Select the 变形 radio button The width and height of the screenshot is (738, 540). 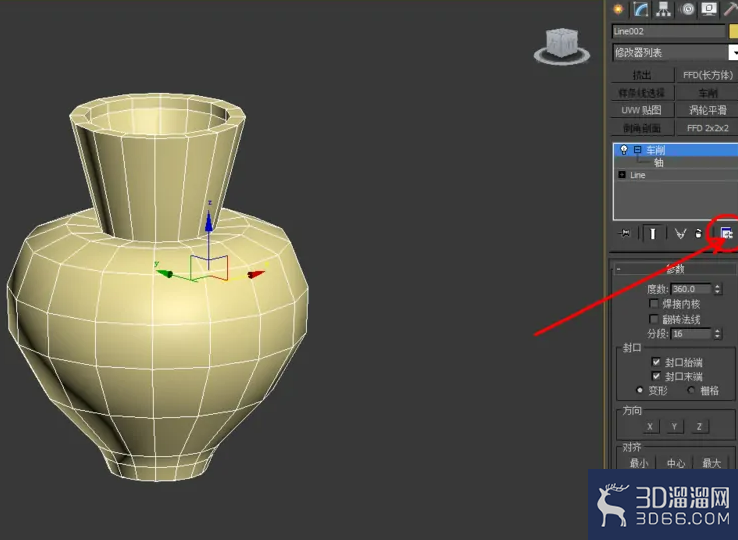[x=639, y=390]
